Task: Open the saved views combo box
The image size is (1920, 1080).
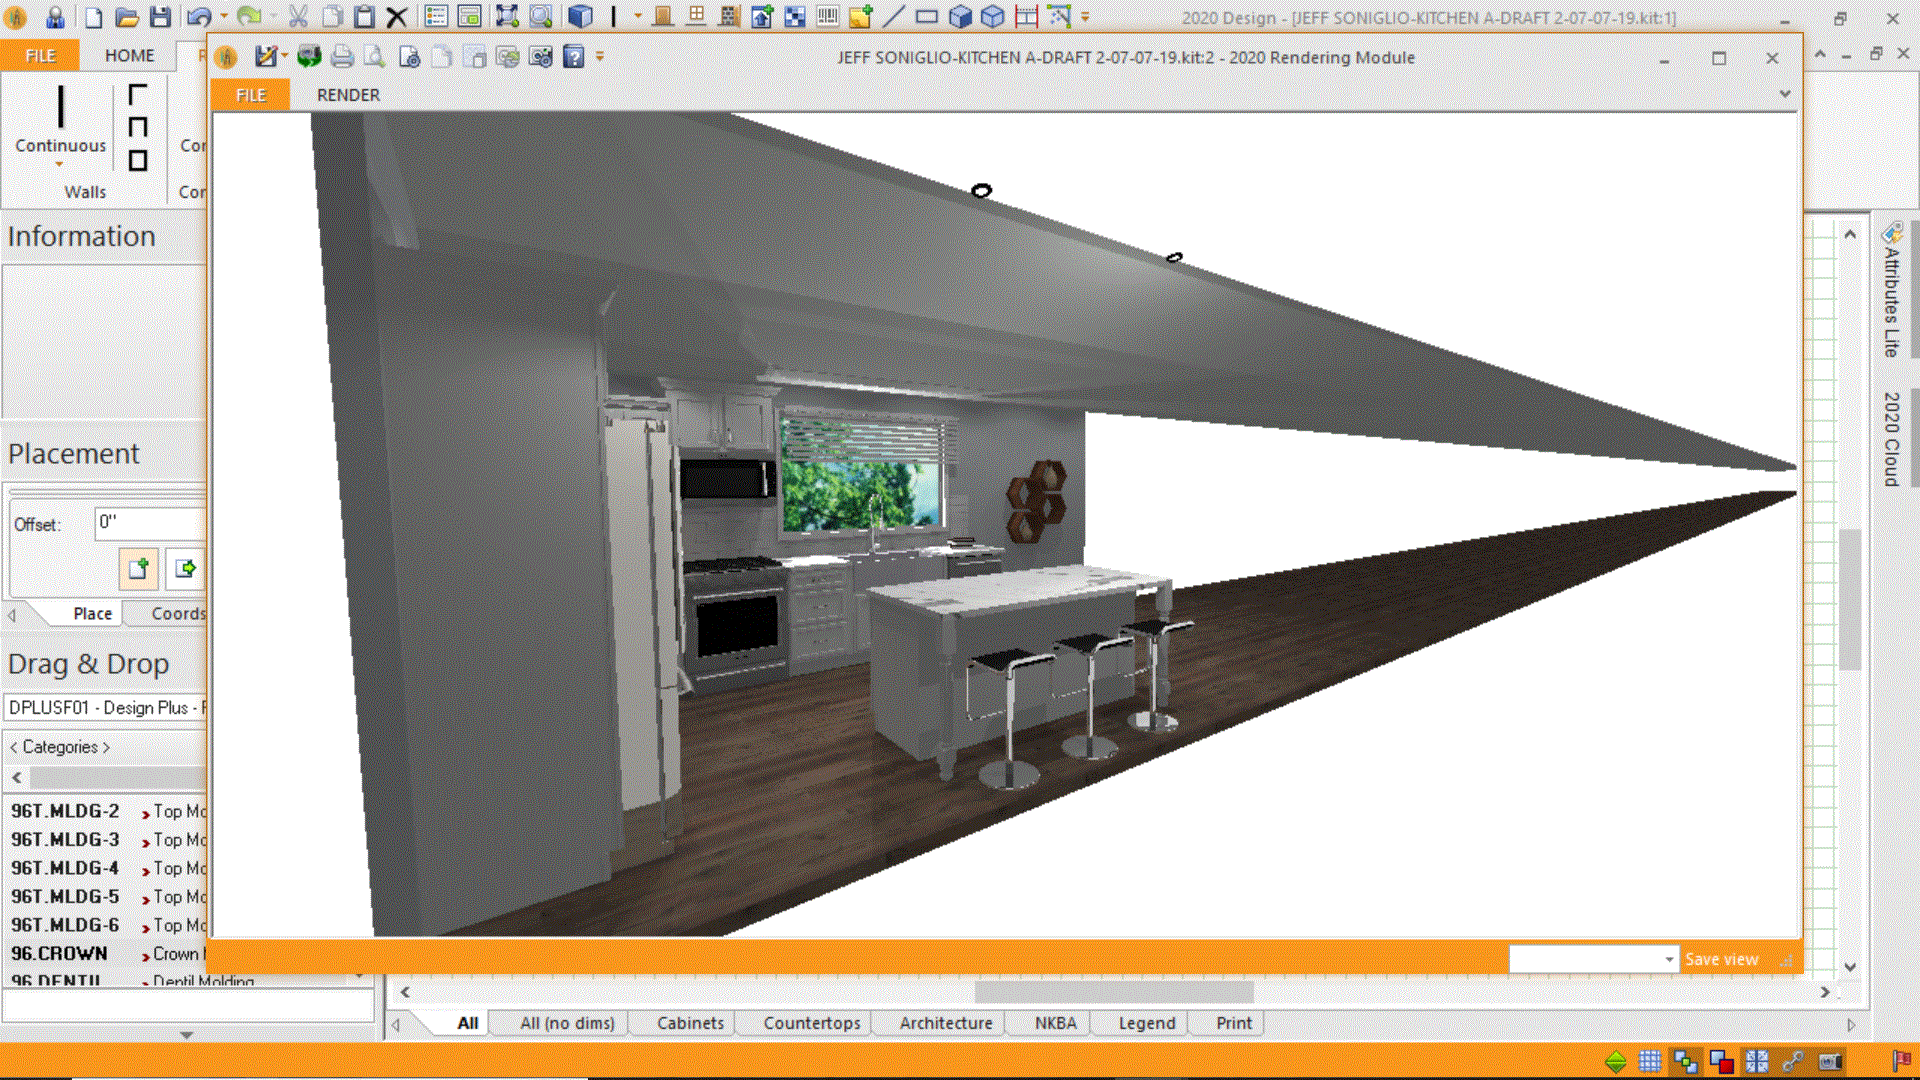Action: click(1593, 959)
